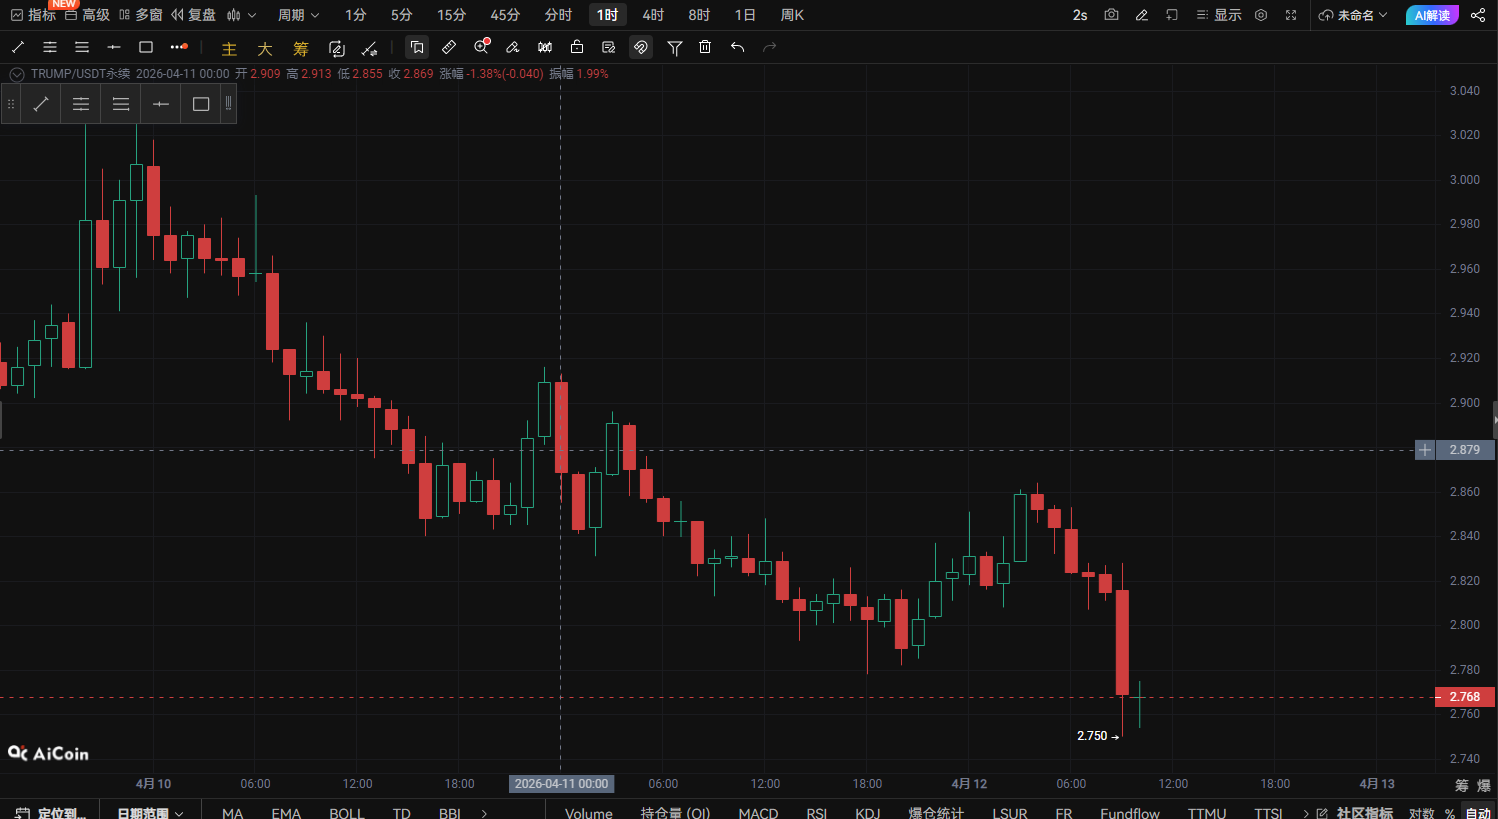Select the three-line Fibonacci tool in toolbar
1498x819 pixels.
pos(82,47)
